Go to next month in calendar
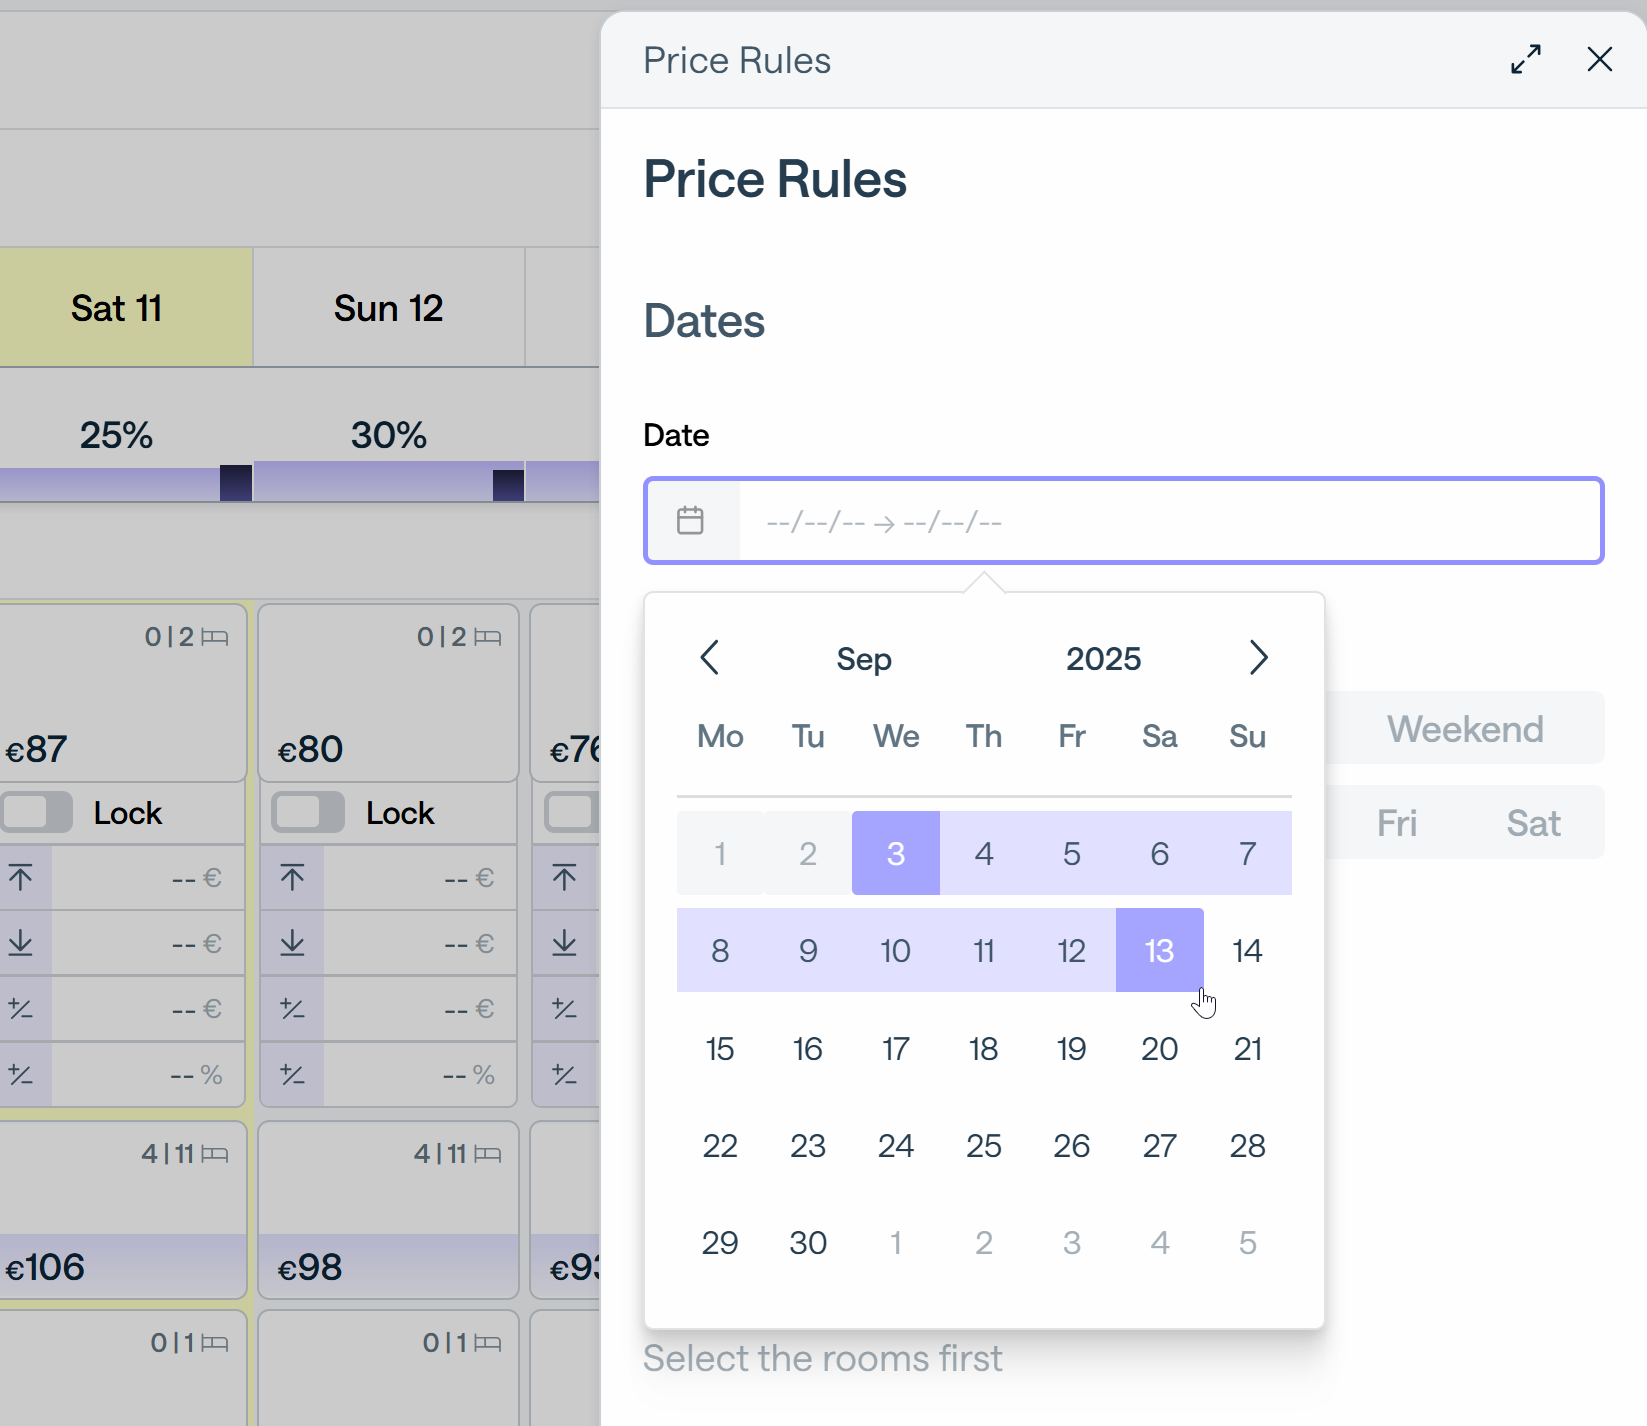 pos(1258,658)
